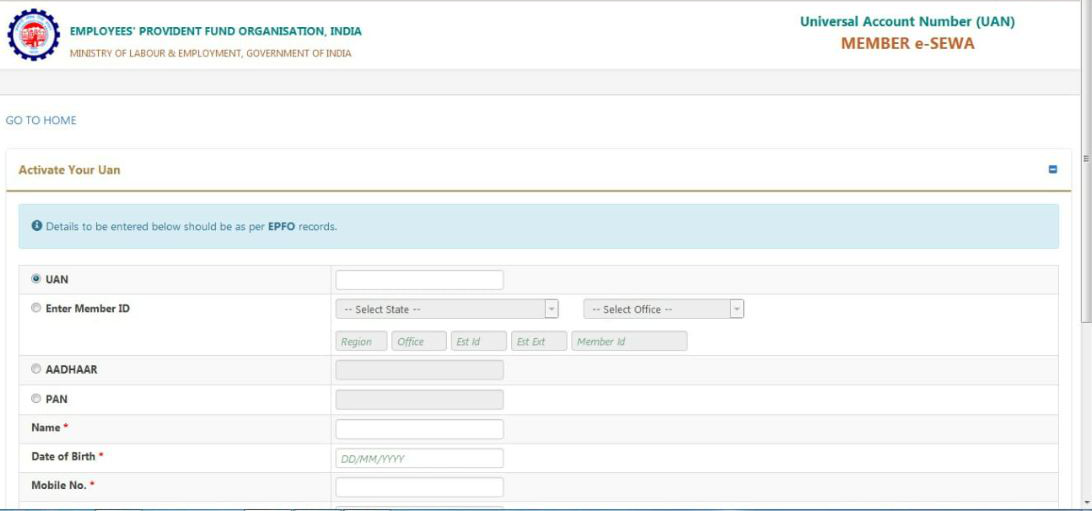This screenshot has height=511, width=1092.
Task: Click the Region code field
Action: coord(361,342)
